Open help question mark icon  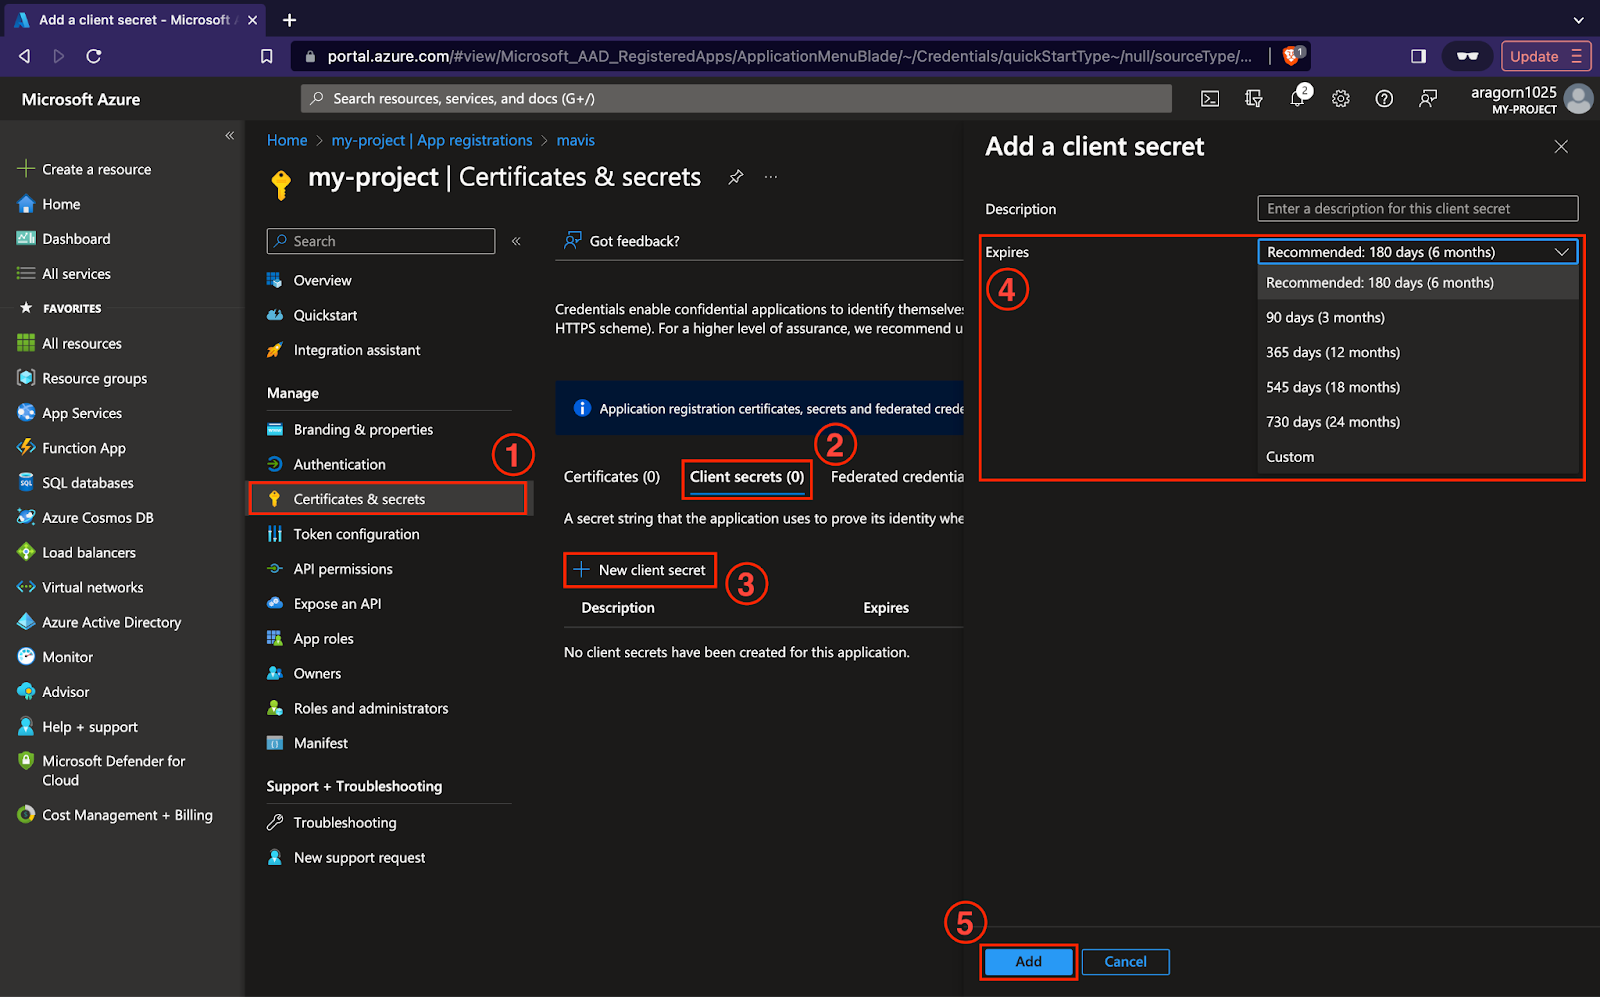tap(1384, 98)
